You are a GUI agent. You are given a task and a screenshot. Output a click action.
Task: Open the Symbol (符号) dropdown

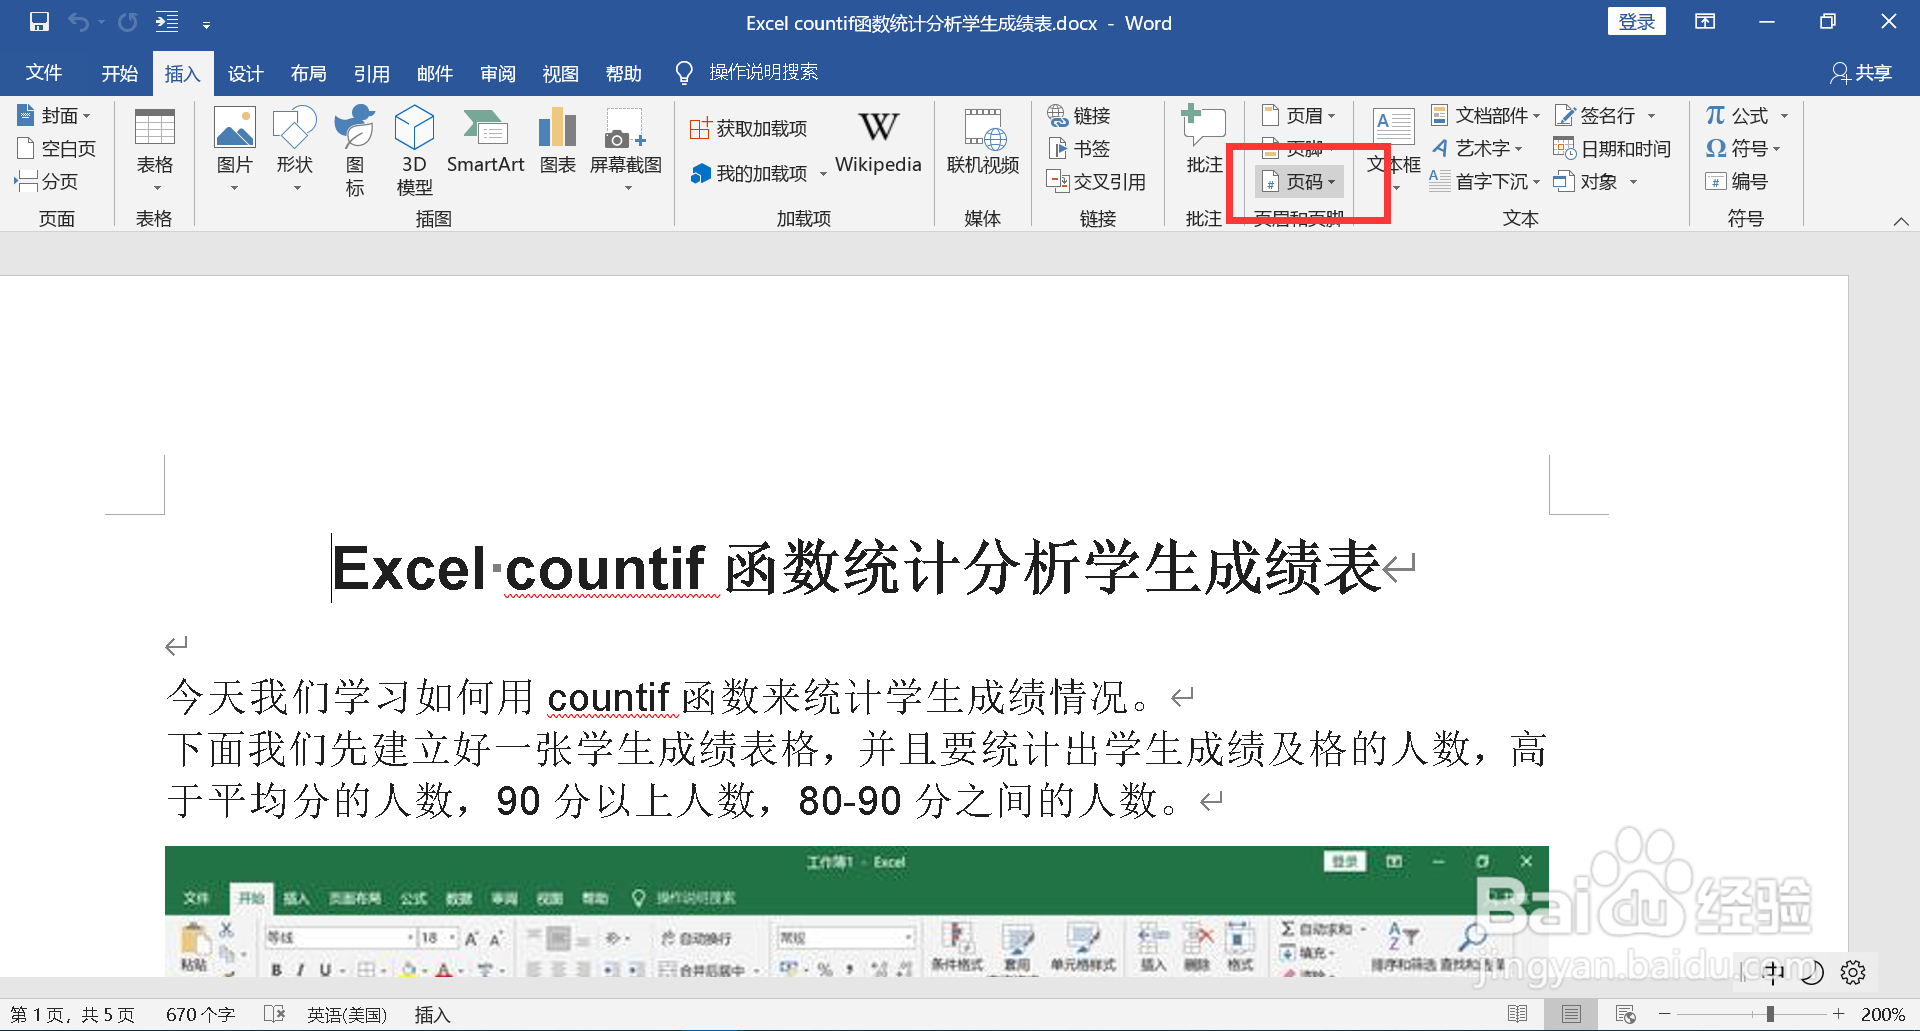pyautogui.click(x=1743, y=149)
